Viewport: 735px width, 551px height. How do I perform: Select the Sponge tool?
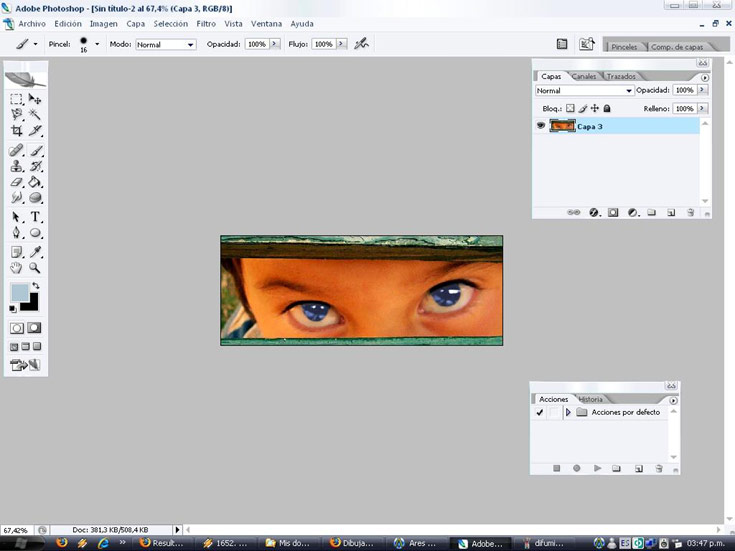[36, 197]
